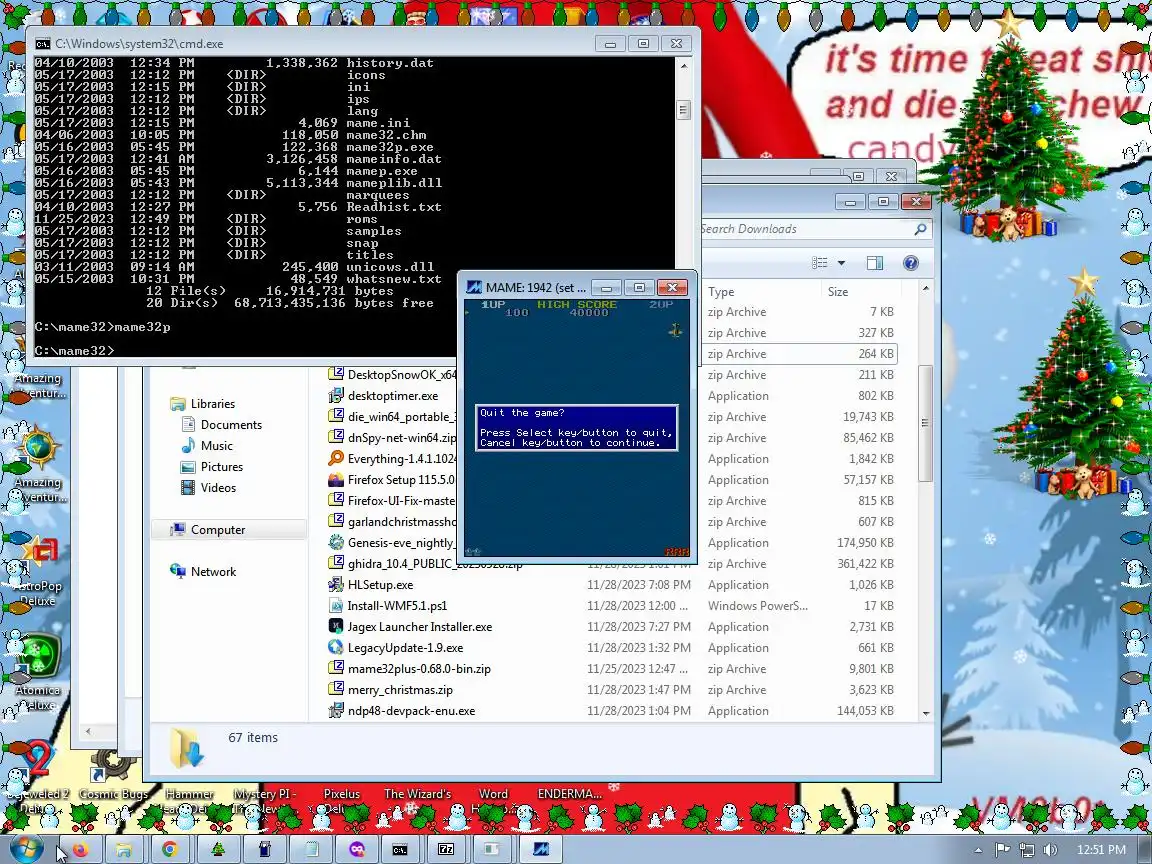This screenshot has width=1152, height=864.
Task: Select Libraries in navigation pane
Action: click(202, 403)
